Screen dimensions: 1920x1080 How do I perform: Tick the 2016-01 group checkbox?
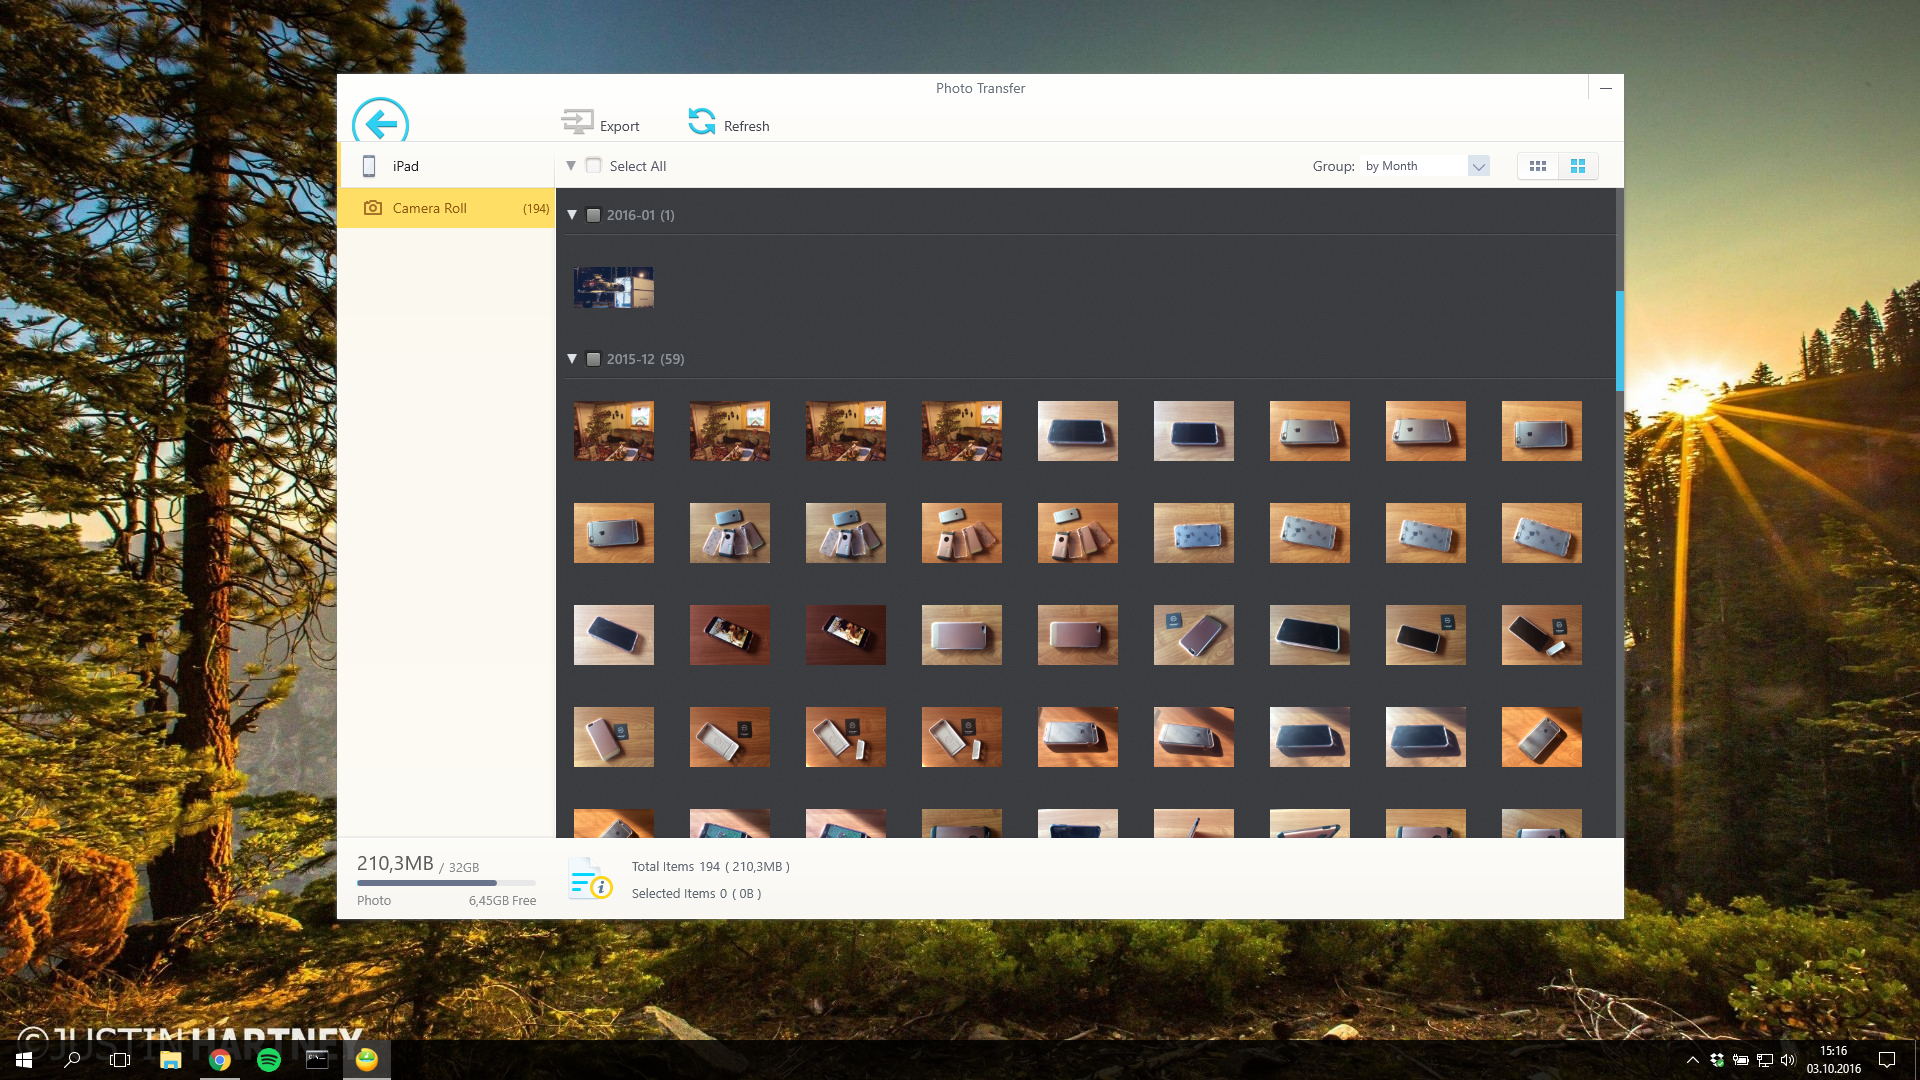pyautogui.click(x=594, y=215)
